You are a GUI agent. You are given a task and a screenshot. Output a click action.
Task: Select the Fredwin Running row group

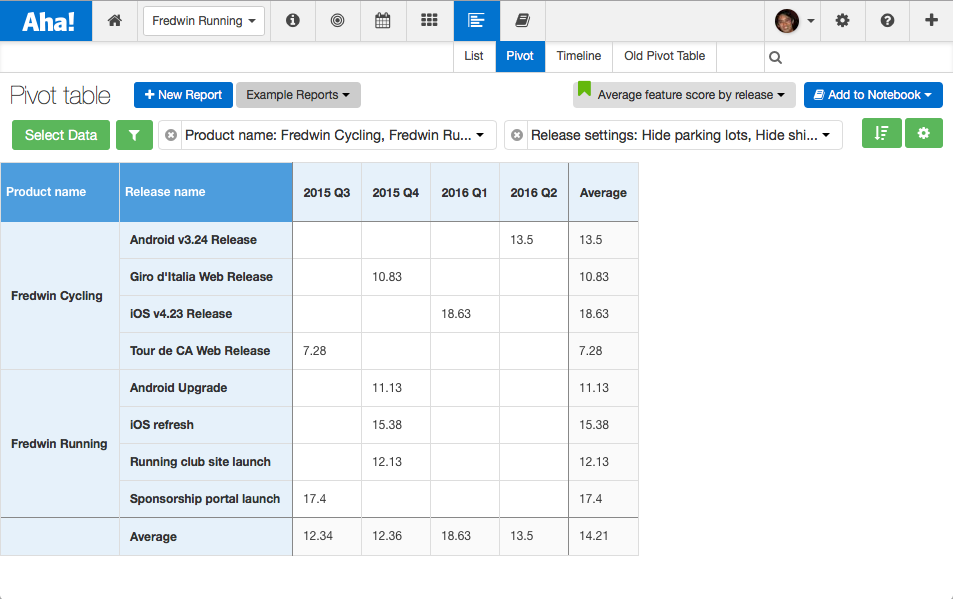[60, 444]
